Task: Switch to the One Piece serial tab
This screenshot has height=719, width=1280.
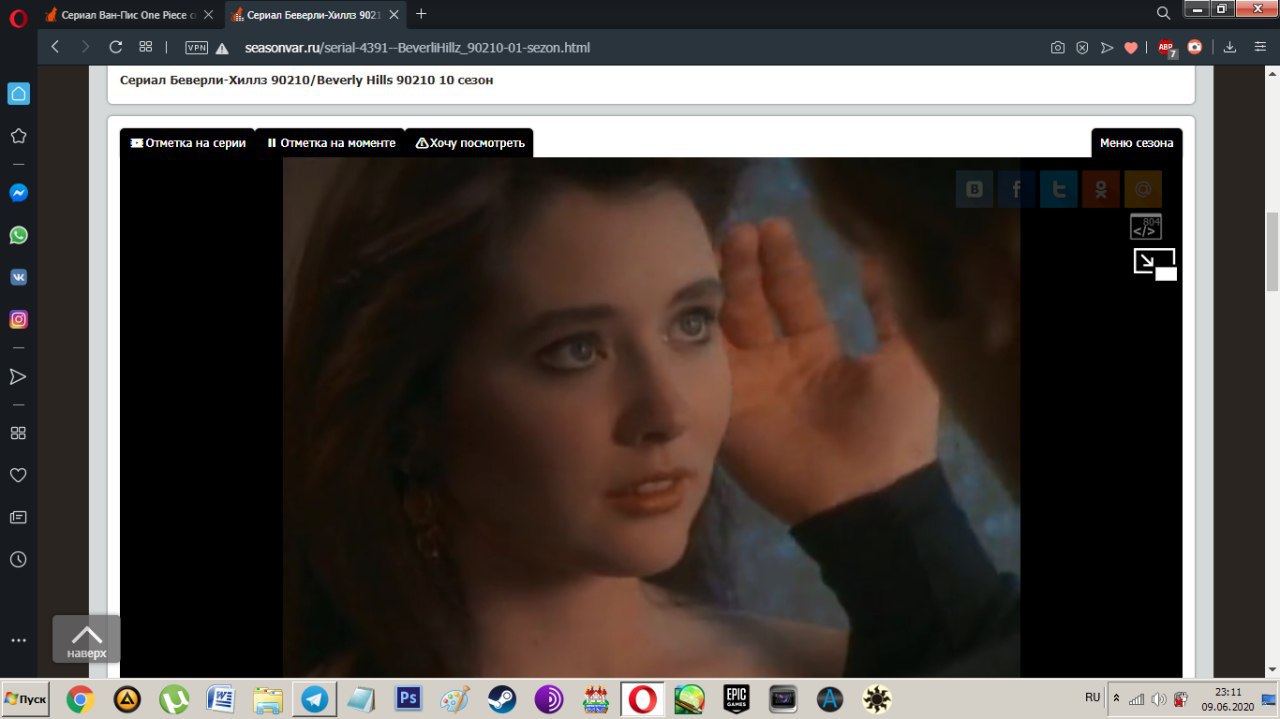Action: [x=131, y=15]
